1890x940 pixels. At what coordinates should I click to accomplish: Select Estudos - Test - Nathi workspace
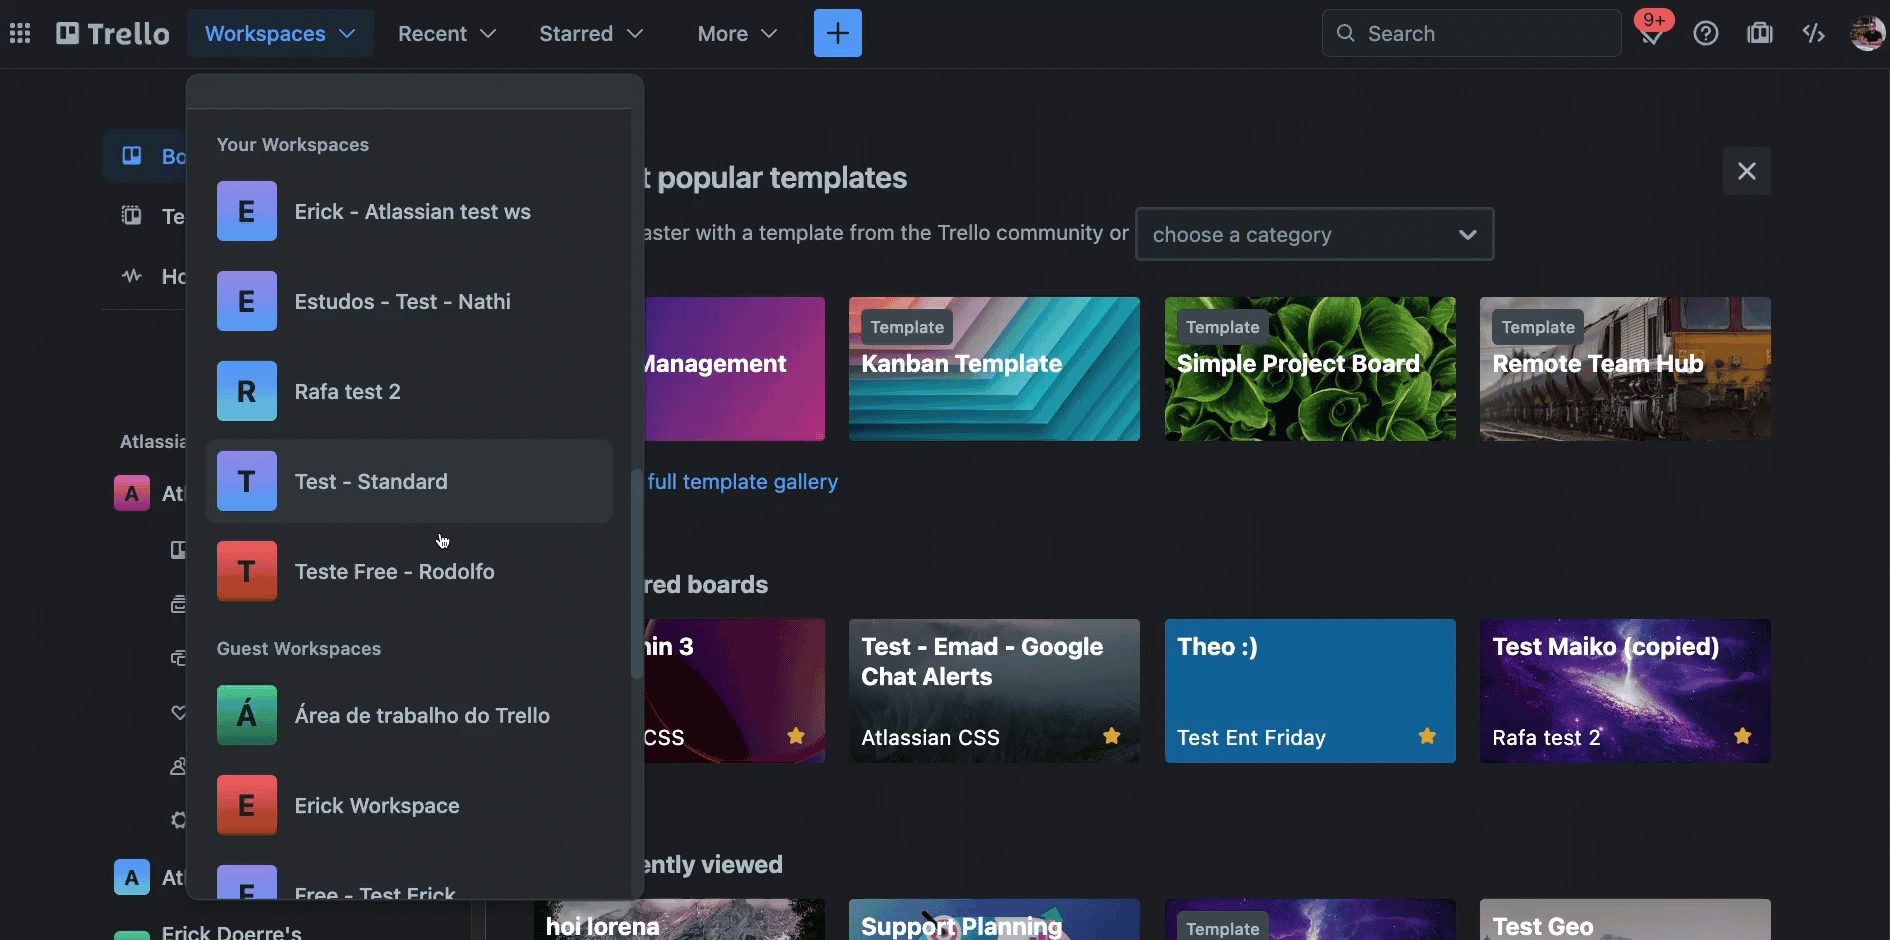click(x=409, y=301)
